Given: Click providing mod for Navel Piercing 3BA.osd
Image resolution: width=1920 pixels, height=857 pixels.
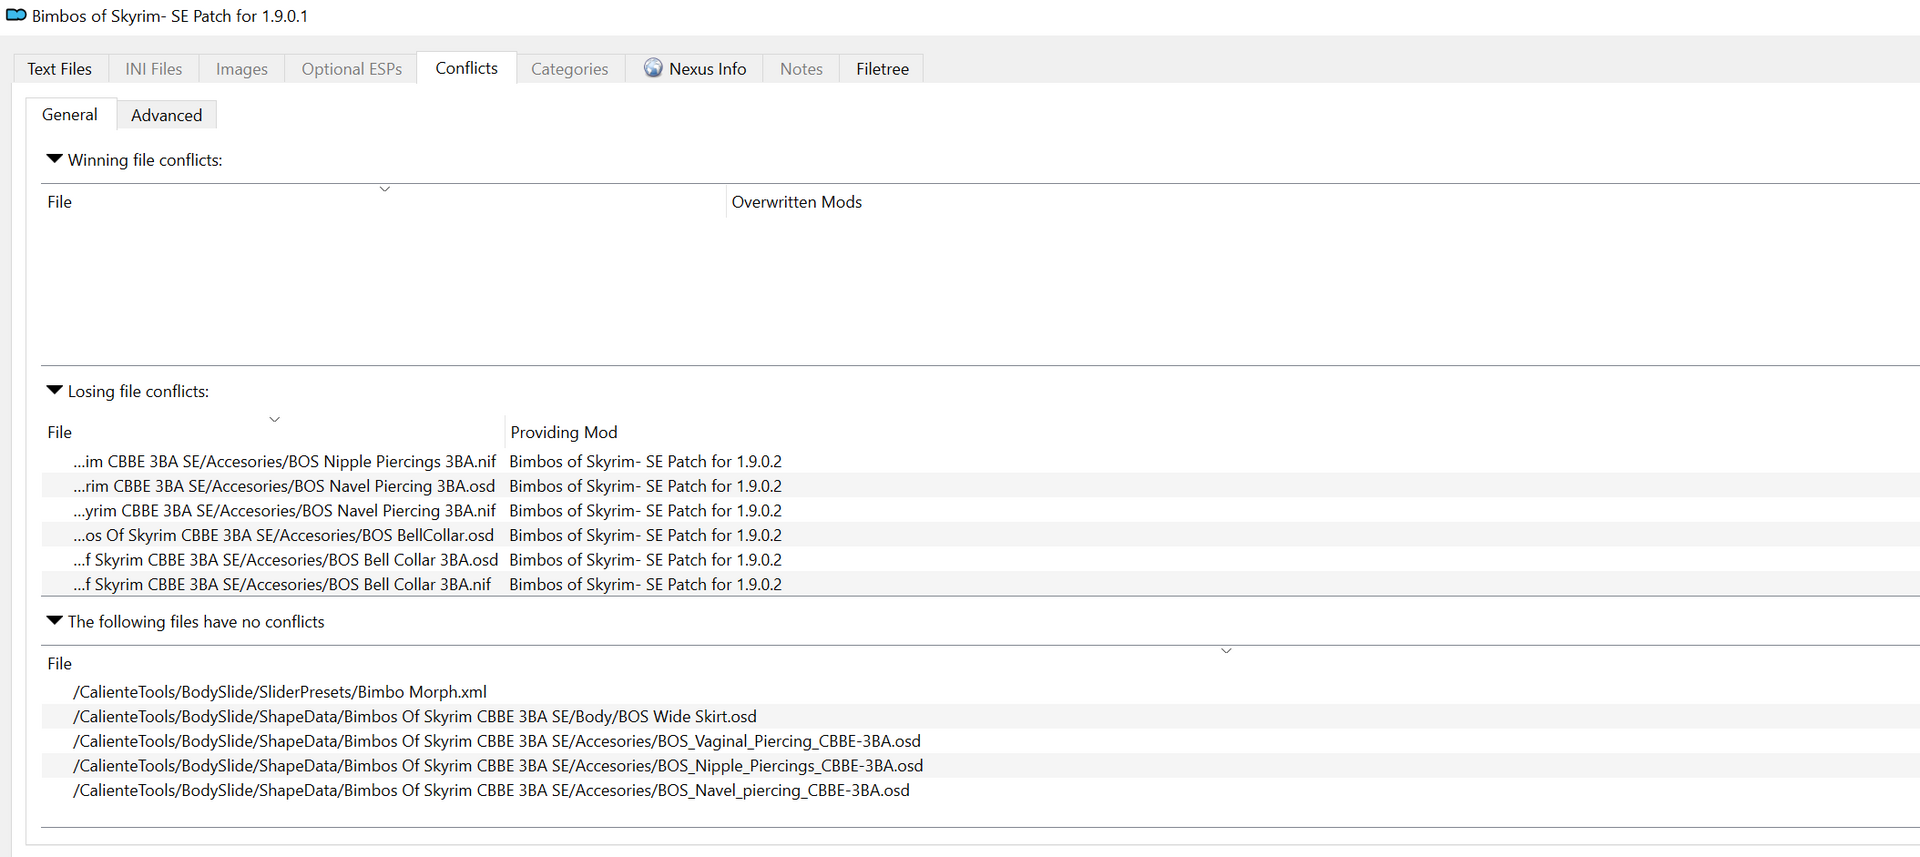Looking at the screenshot, I should pos(645,486).
